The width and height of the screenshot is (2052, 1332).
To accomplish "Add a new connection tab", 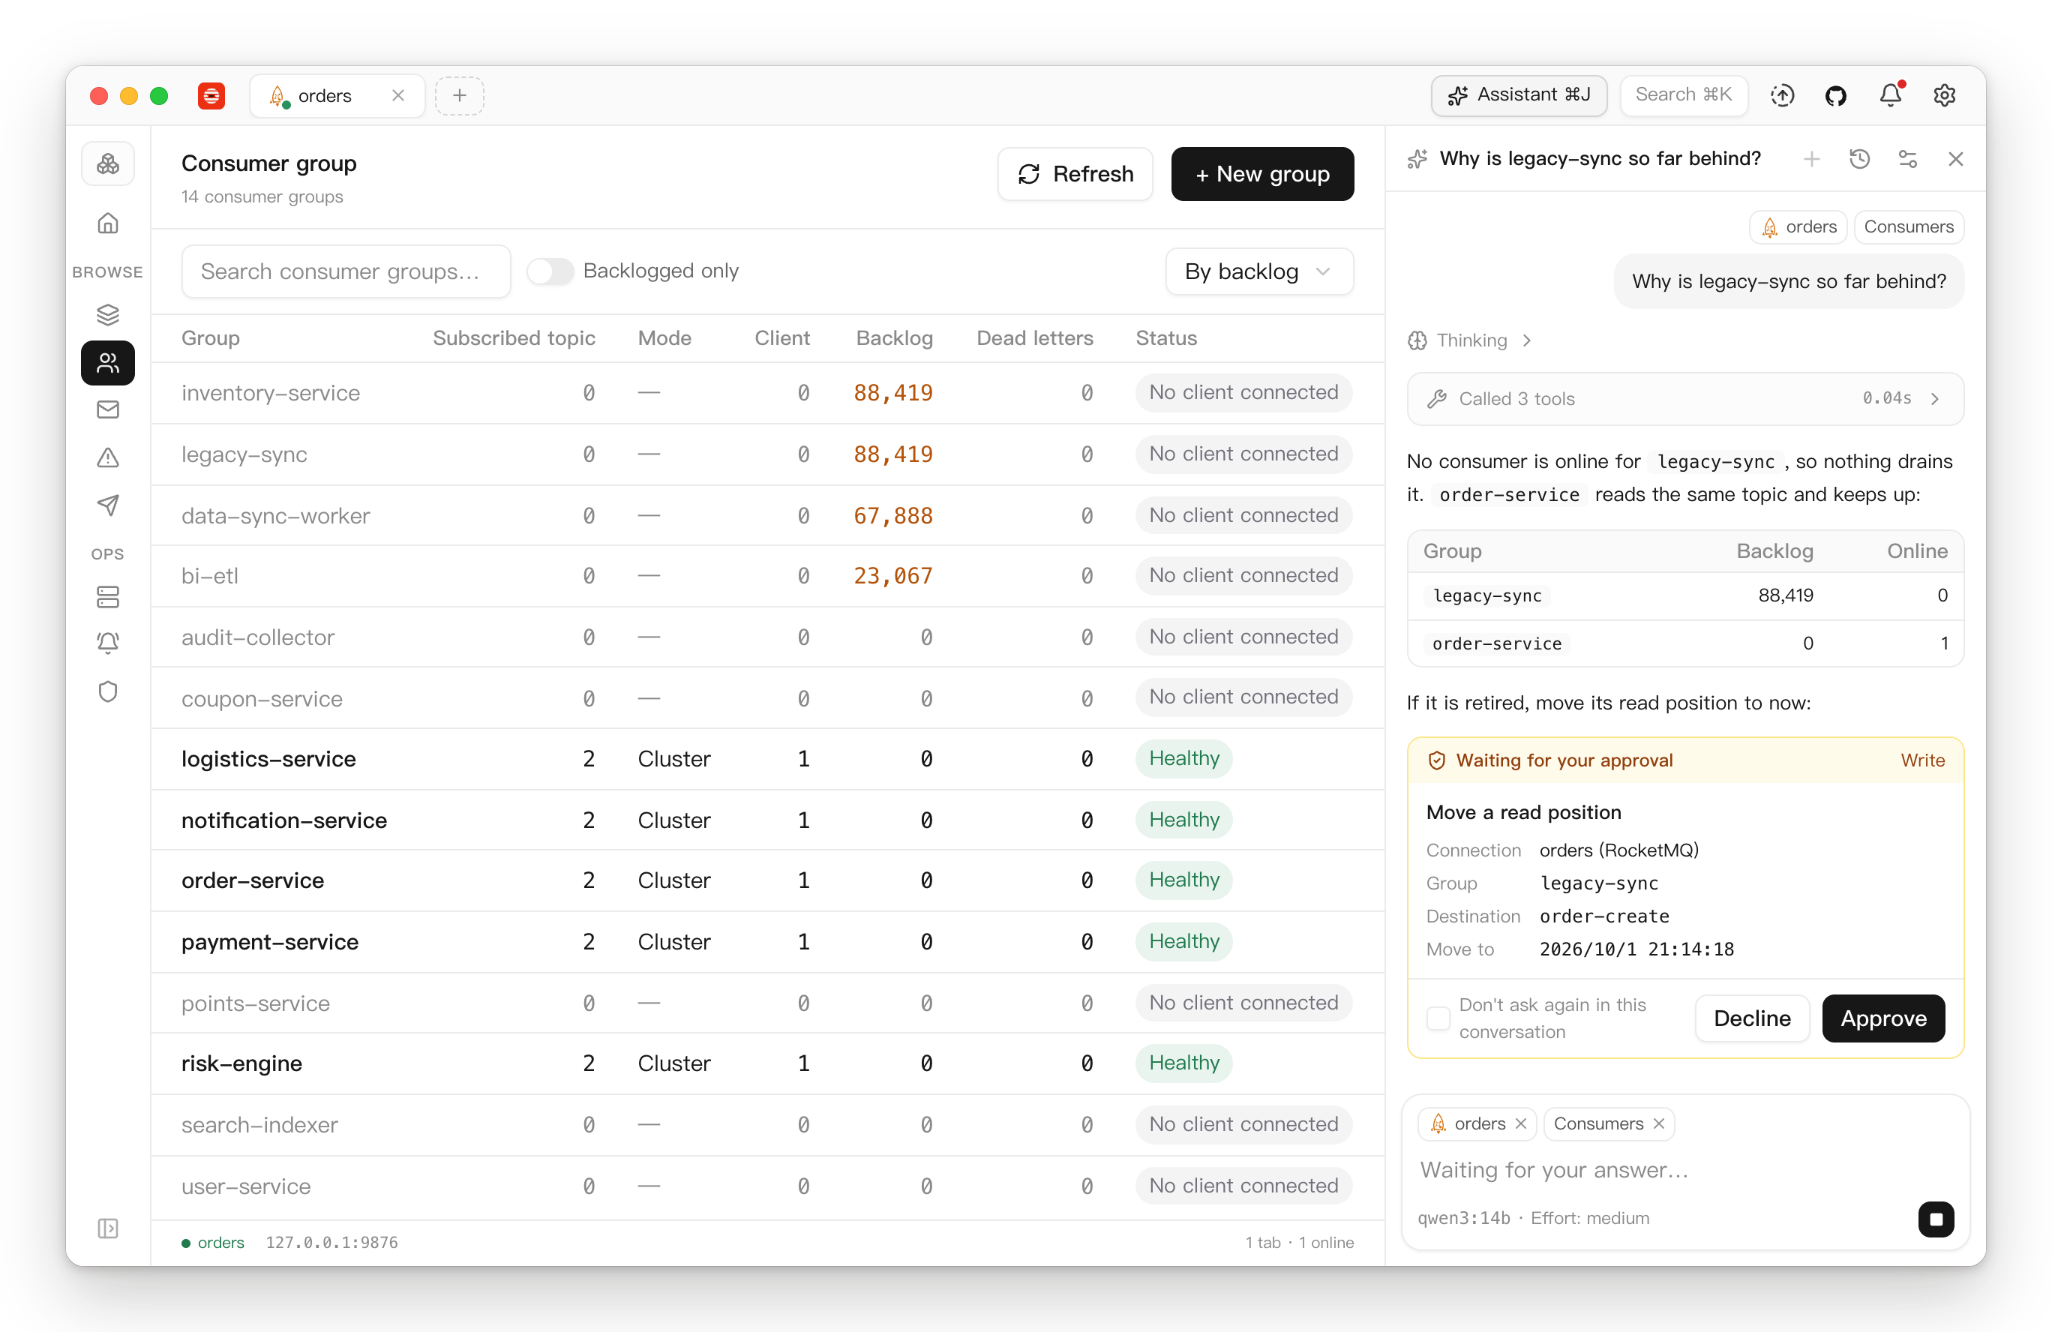I will [x=460, y=96].
